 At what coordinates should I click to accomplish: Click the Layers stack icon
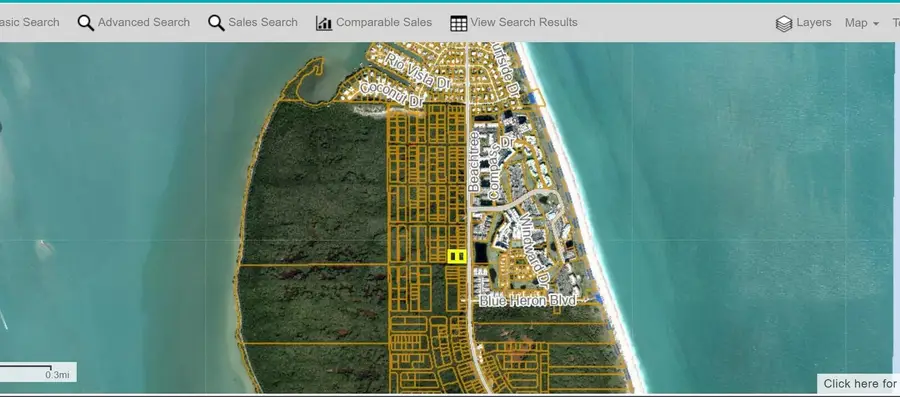783,24
